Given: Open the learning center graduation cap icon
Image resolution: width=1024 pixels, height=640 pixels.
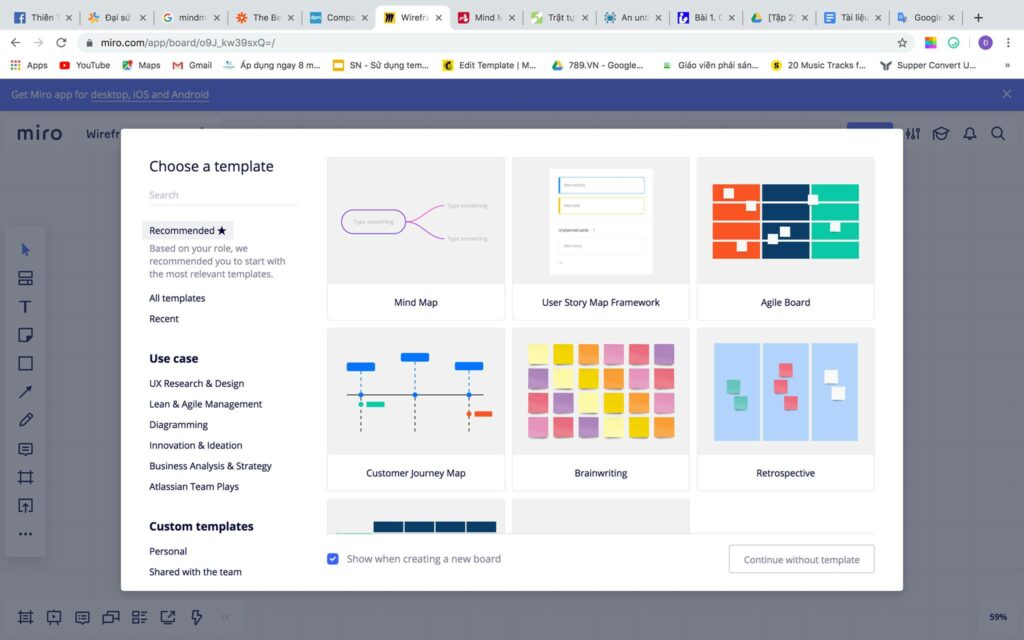Looking at the screenshot, I should [x=940, y=133].
